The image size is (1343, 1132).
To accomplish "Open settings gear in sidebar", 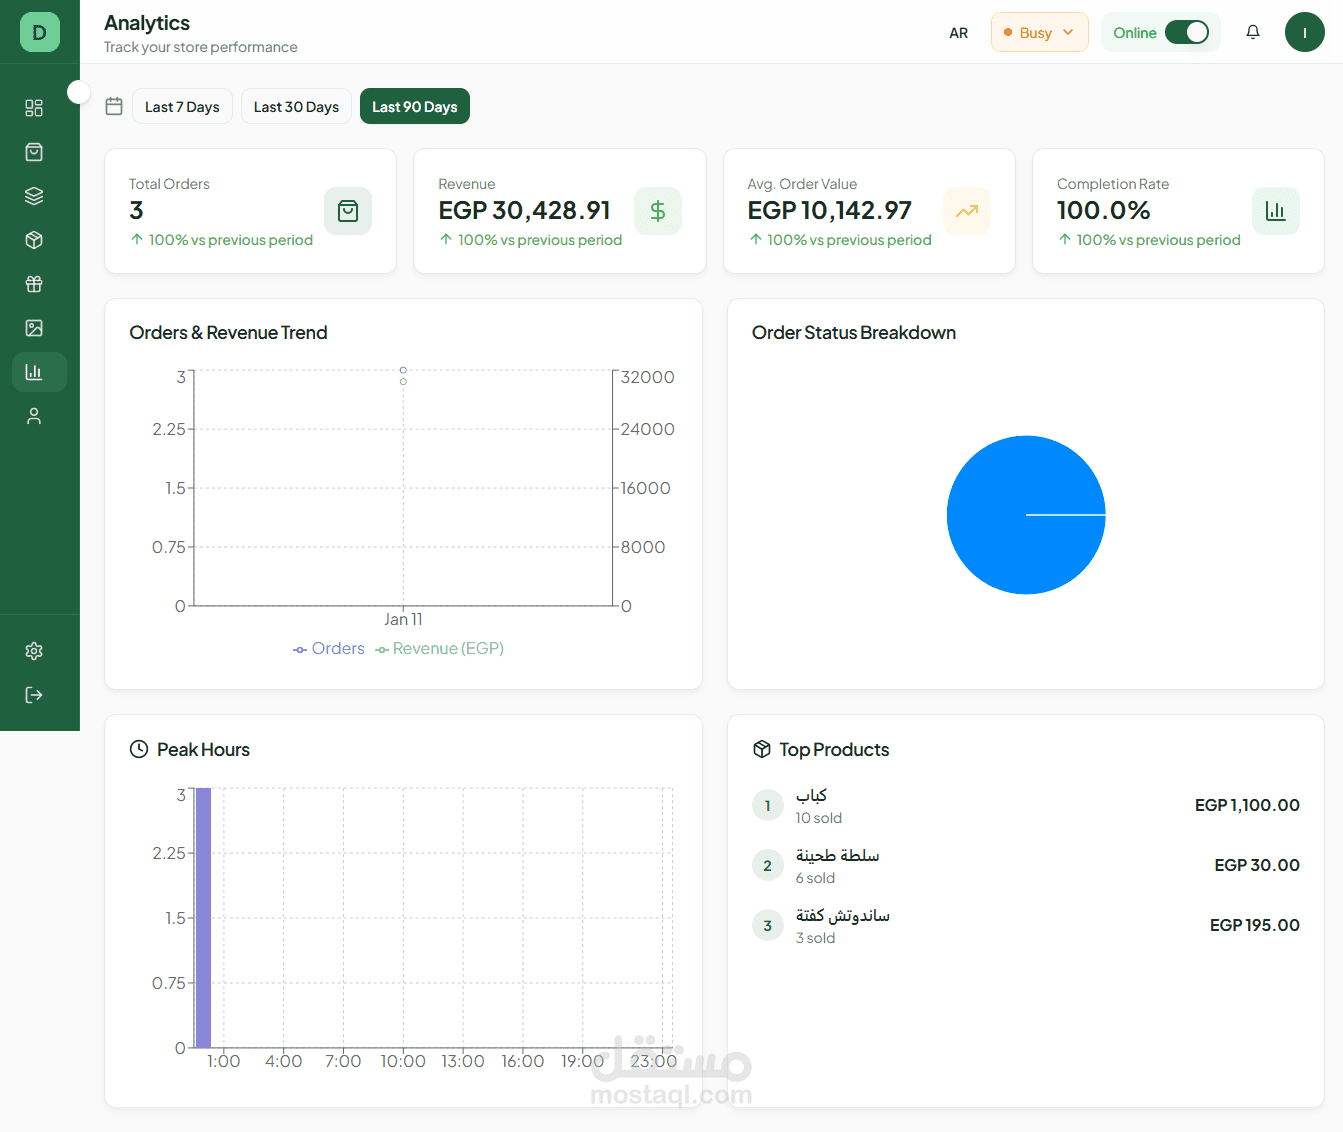I will (x=34, y=651).
